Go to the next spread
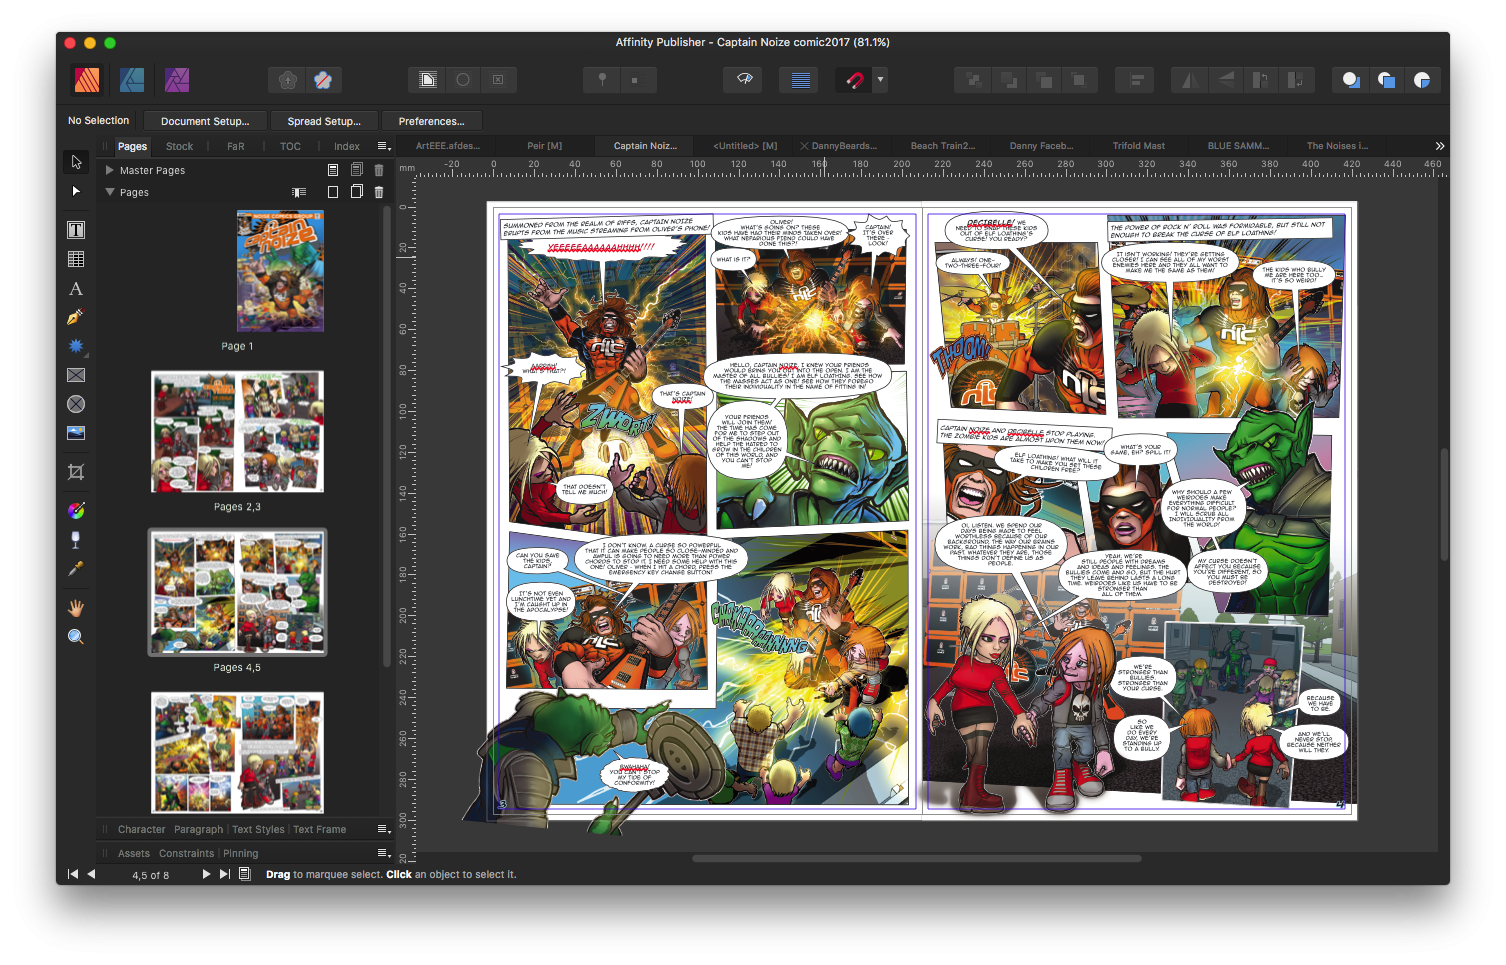Image resolution: width=1506 pixels, height=965 pixels. [206, 874]
